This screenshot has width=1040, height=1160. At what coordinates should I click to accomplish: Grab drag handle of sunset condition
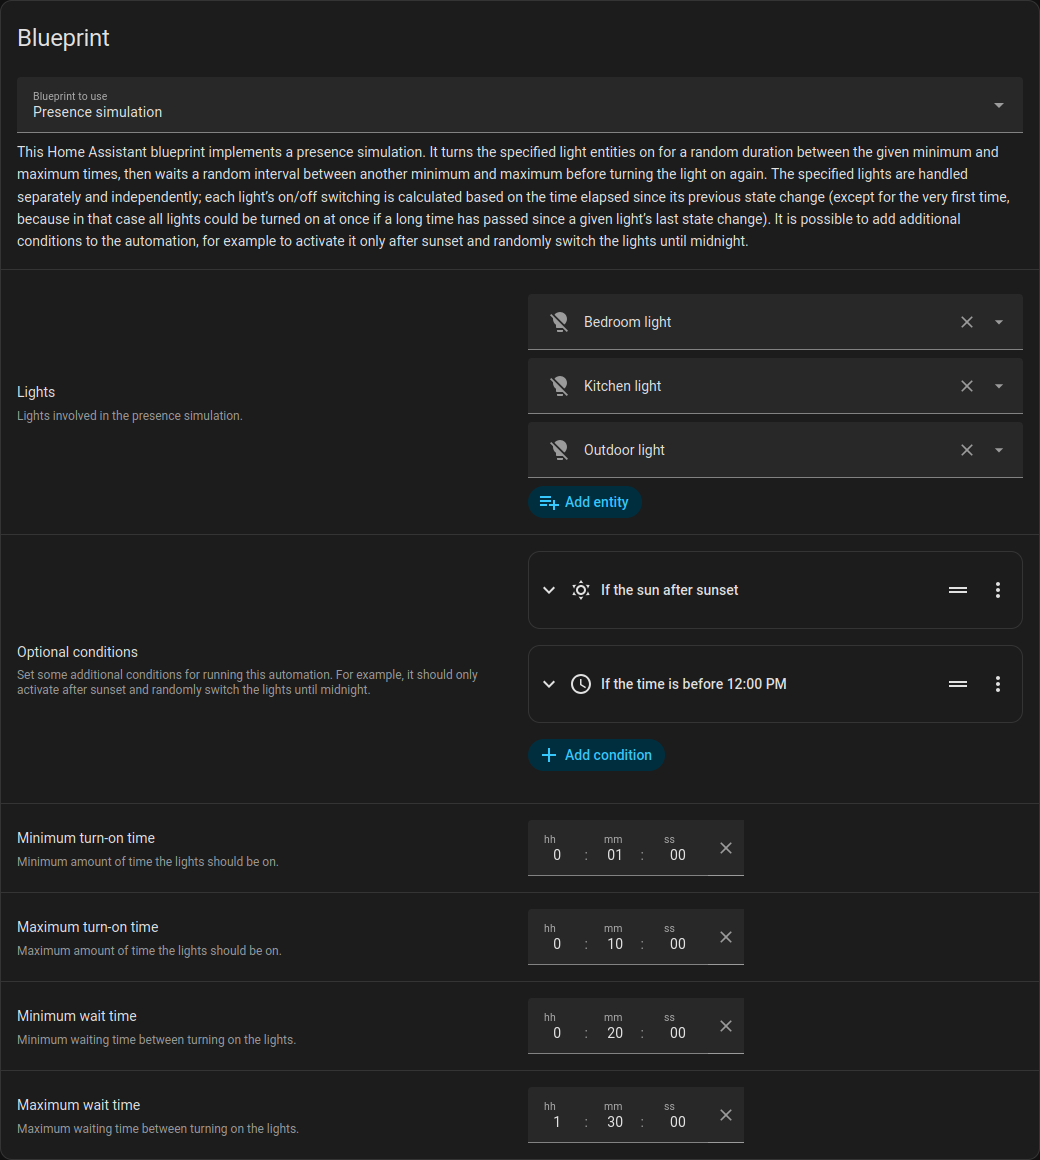click(958, 590)
